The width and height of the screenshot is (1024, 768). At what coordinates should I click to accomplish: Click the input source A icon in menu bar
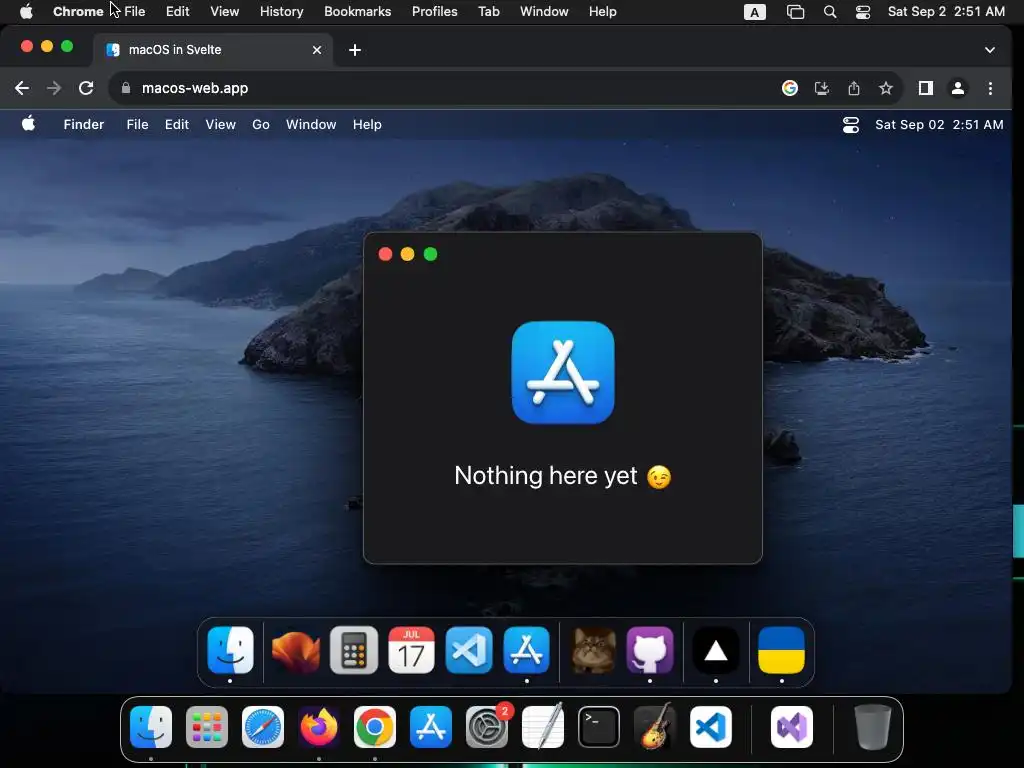pos(754,12)
